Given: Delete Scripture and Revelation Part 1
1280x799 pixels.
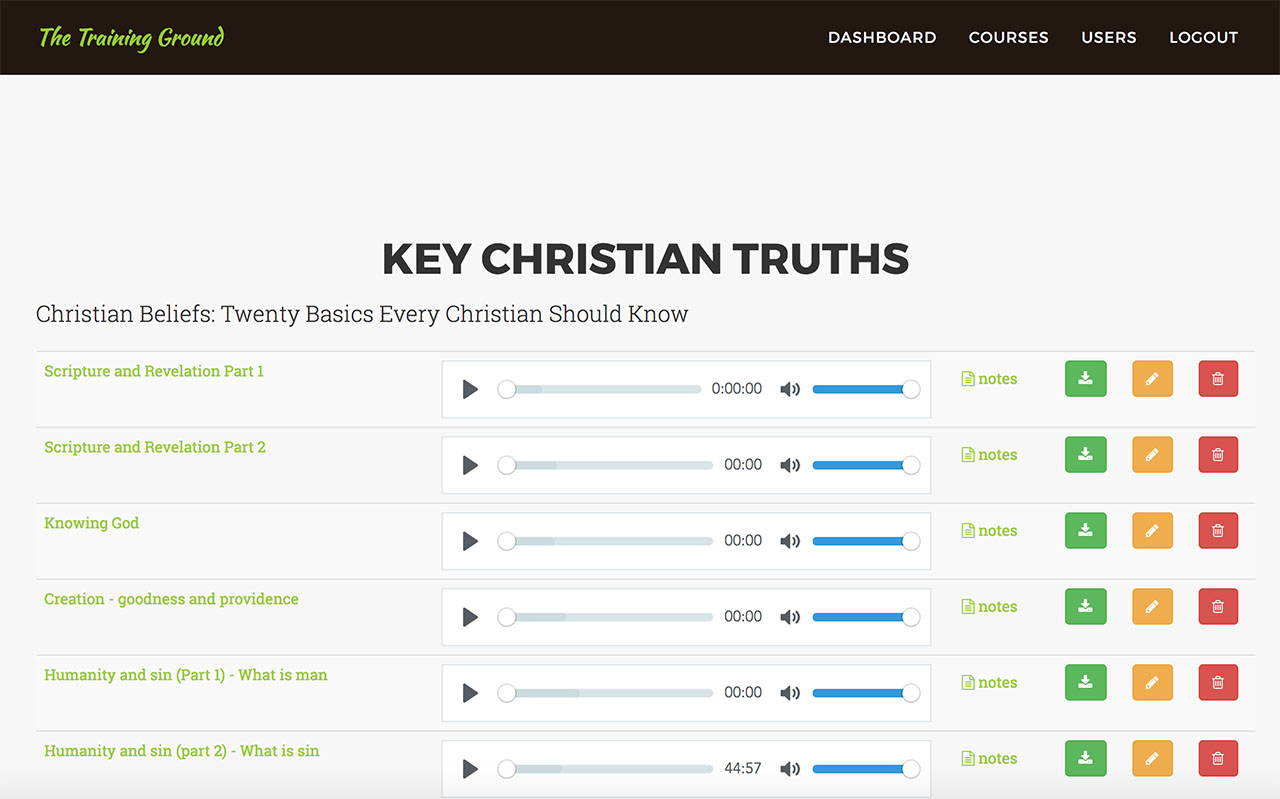Looking at the screenshot, I should (1218, 379).
